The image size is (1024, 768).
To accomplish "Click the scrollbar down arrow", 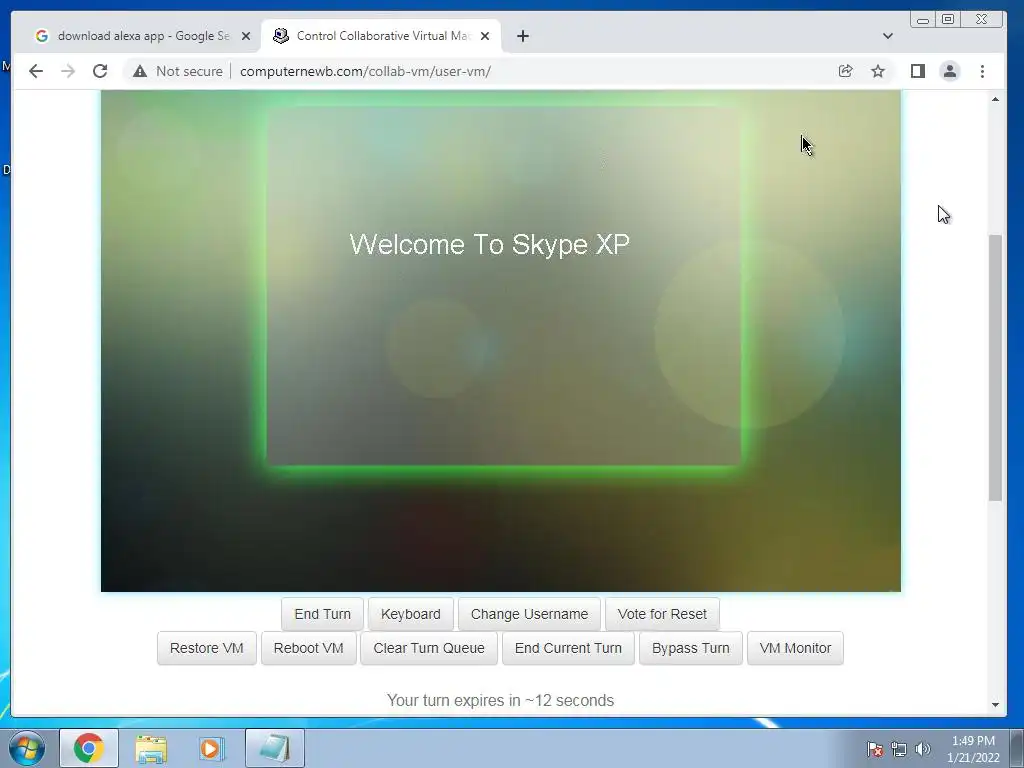I will [995, 704].
